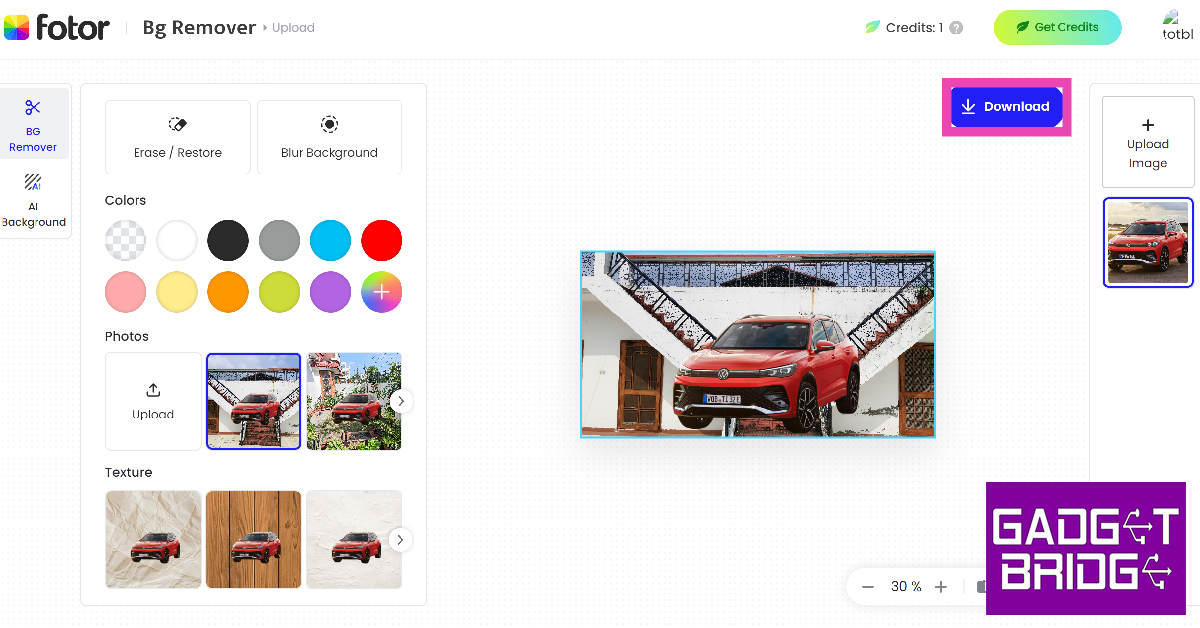1200x628 pixels.
Task: Select the wood plank texture
Action: [x=253, y=539]
